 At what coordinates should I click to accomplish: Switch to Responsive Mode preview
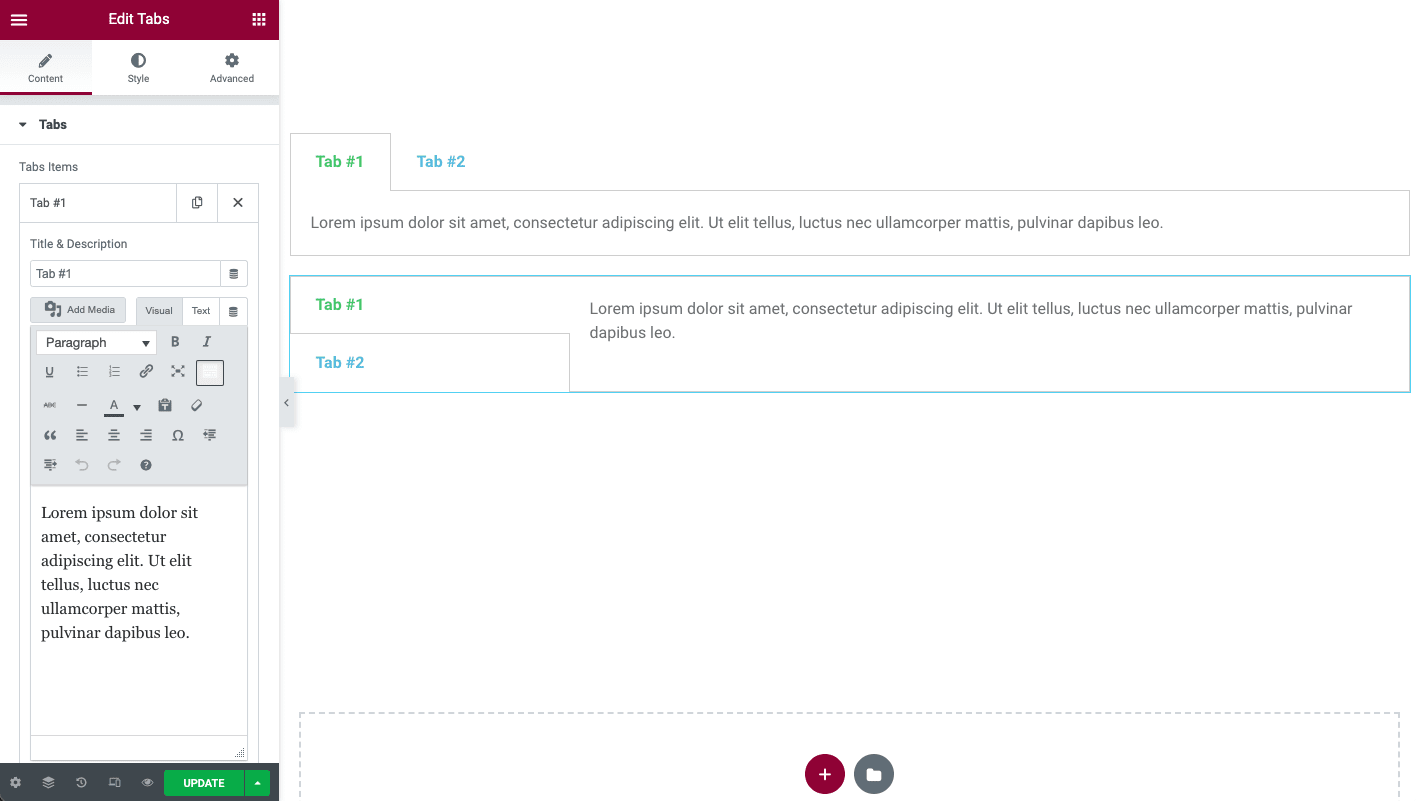[x=113, y=782]
